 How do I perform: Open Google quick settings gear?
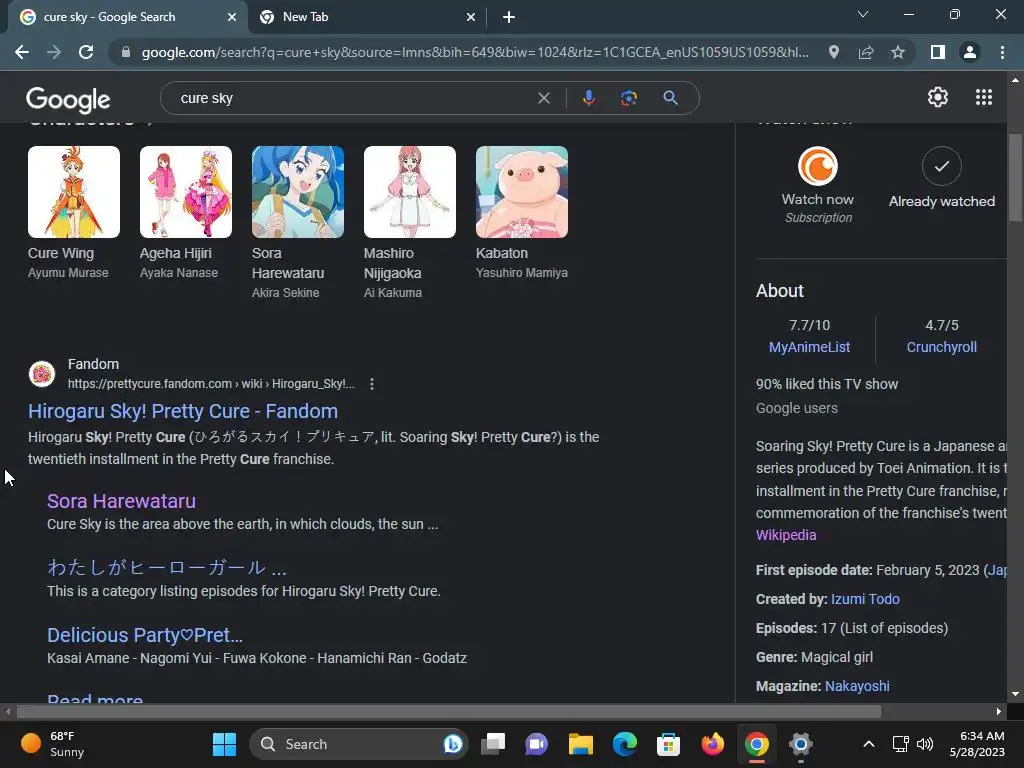point(938,97)
